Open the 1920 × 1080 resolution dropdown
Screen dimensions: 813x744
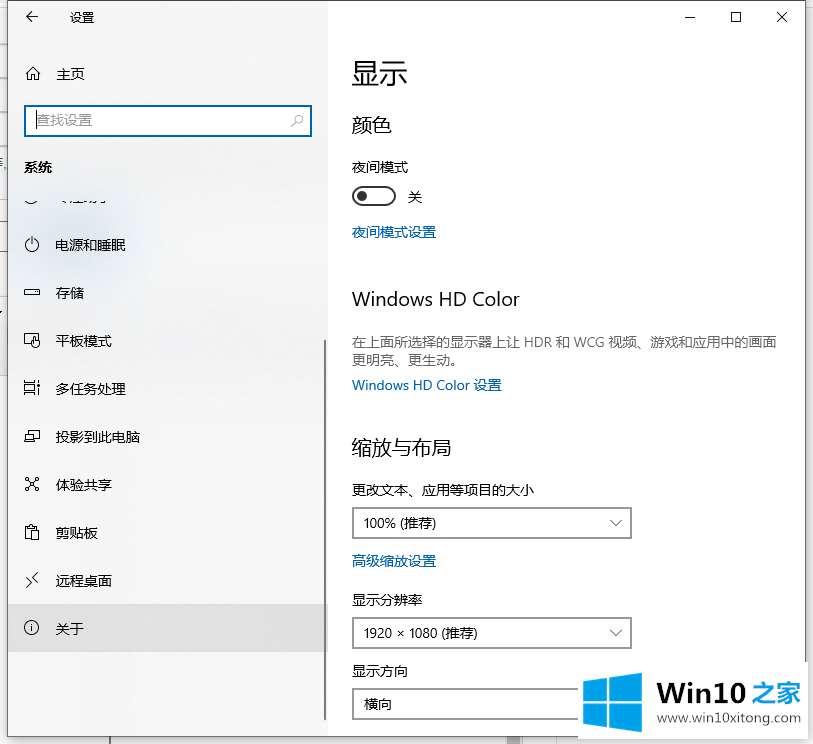[492, 633]
